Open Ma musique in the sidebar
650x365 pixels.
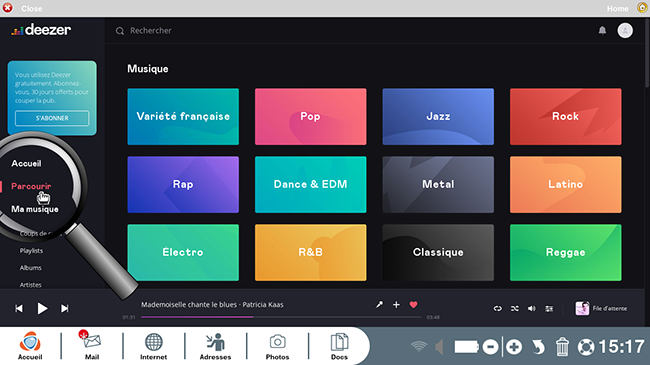click(x=35, y=209)
